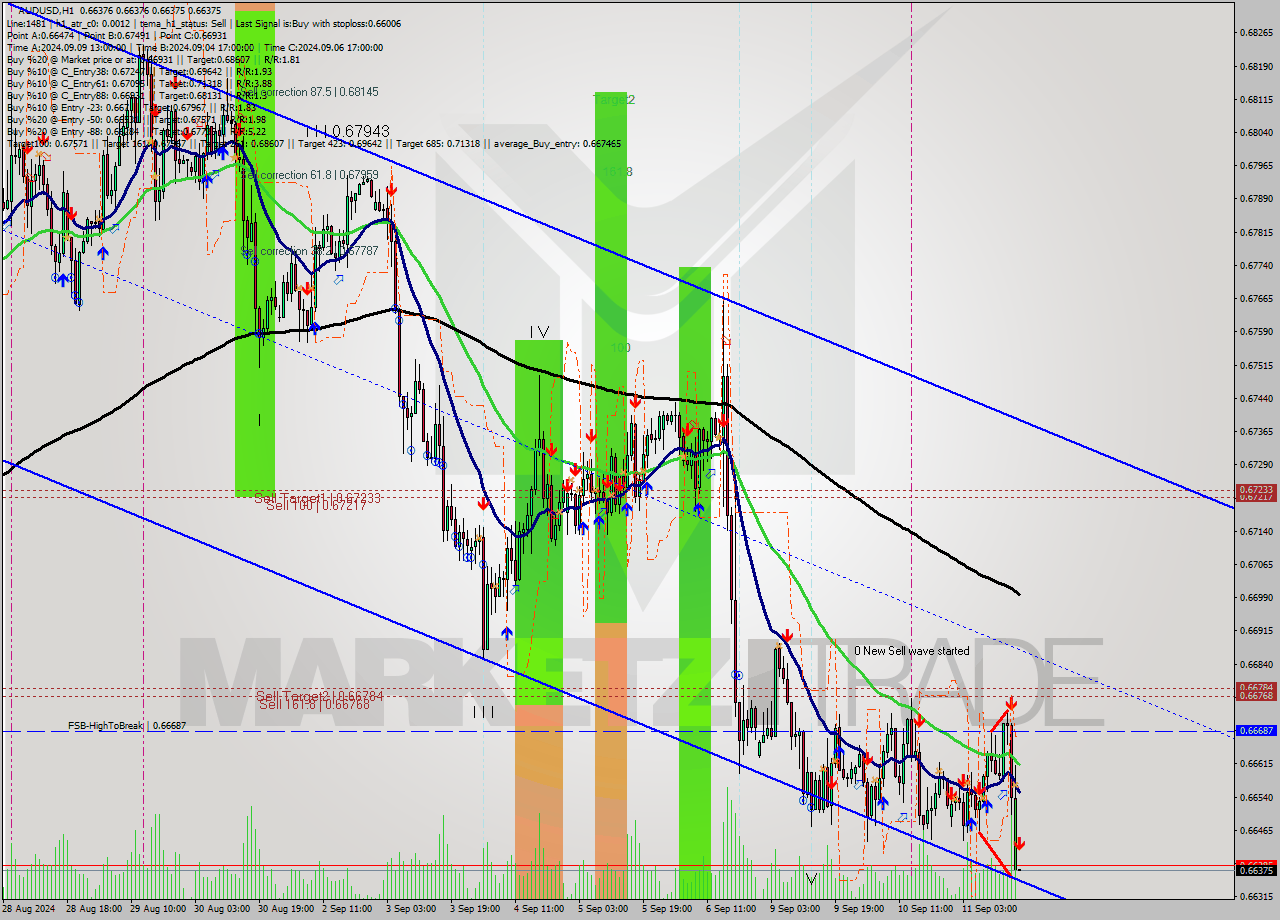Click the '11 Sep 03:00' time label

pyautogui.click(x=988, y=909)
